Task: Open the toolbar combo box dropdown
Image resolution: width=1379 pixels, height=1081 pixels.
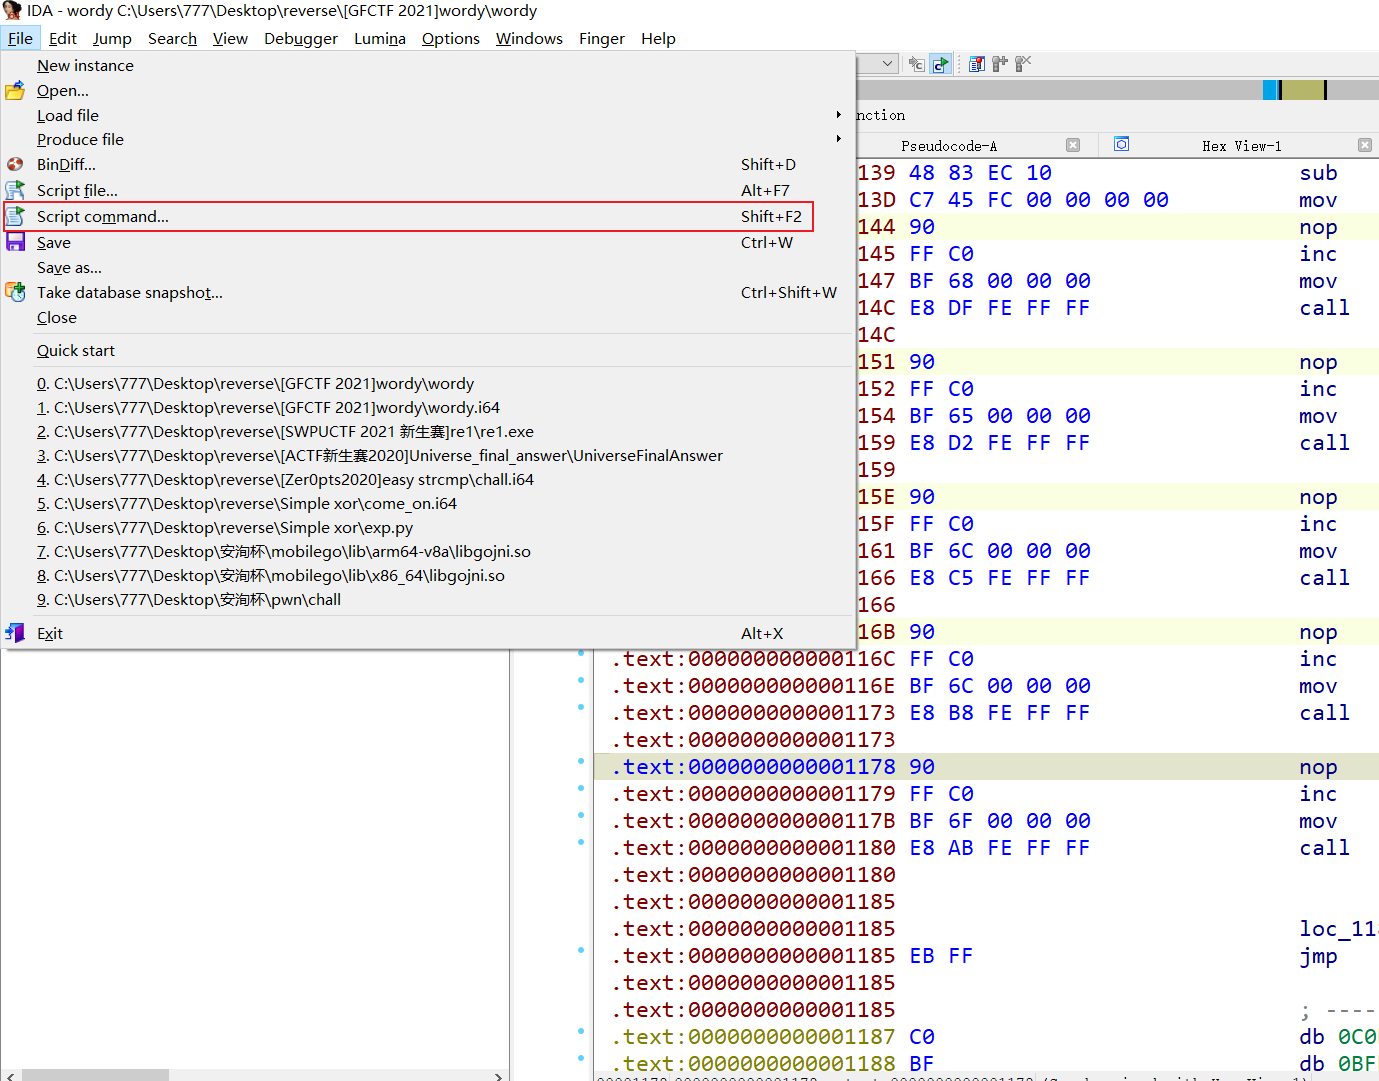Action: (887, 64)
